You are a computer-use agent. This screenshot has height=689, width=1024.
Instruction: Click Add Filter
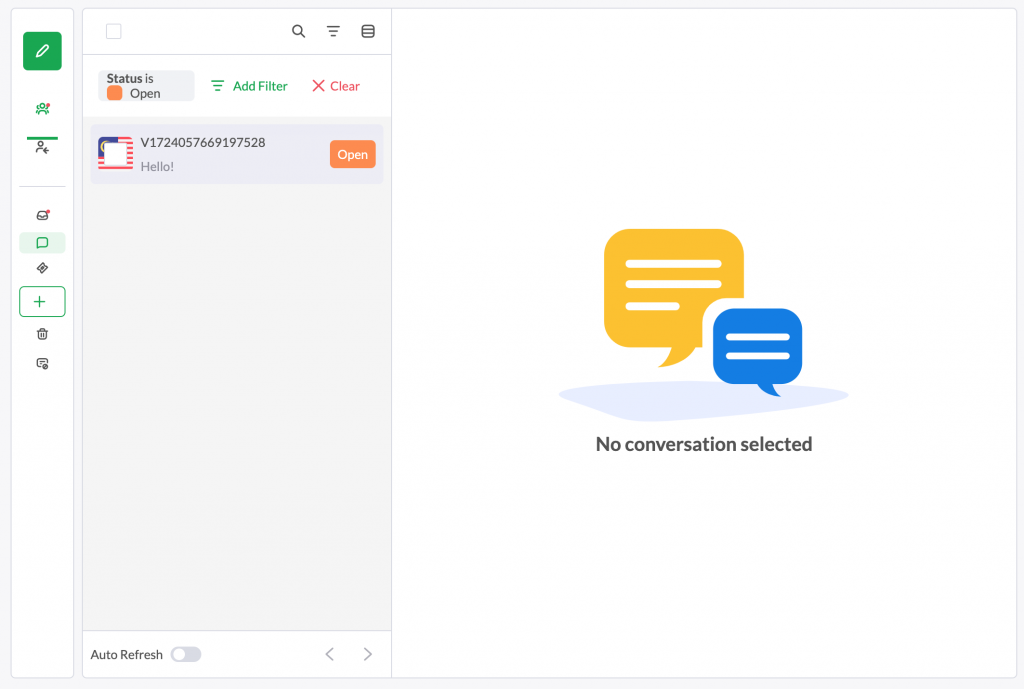point(248,86)
